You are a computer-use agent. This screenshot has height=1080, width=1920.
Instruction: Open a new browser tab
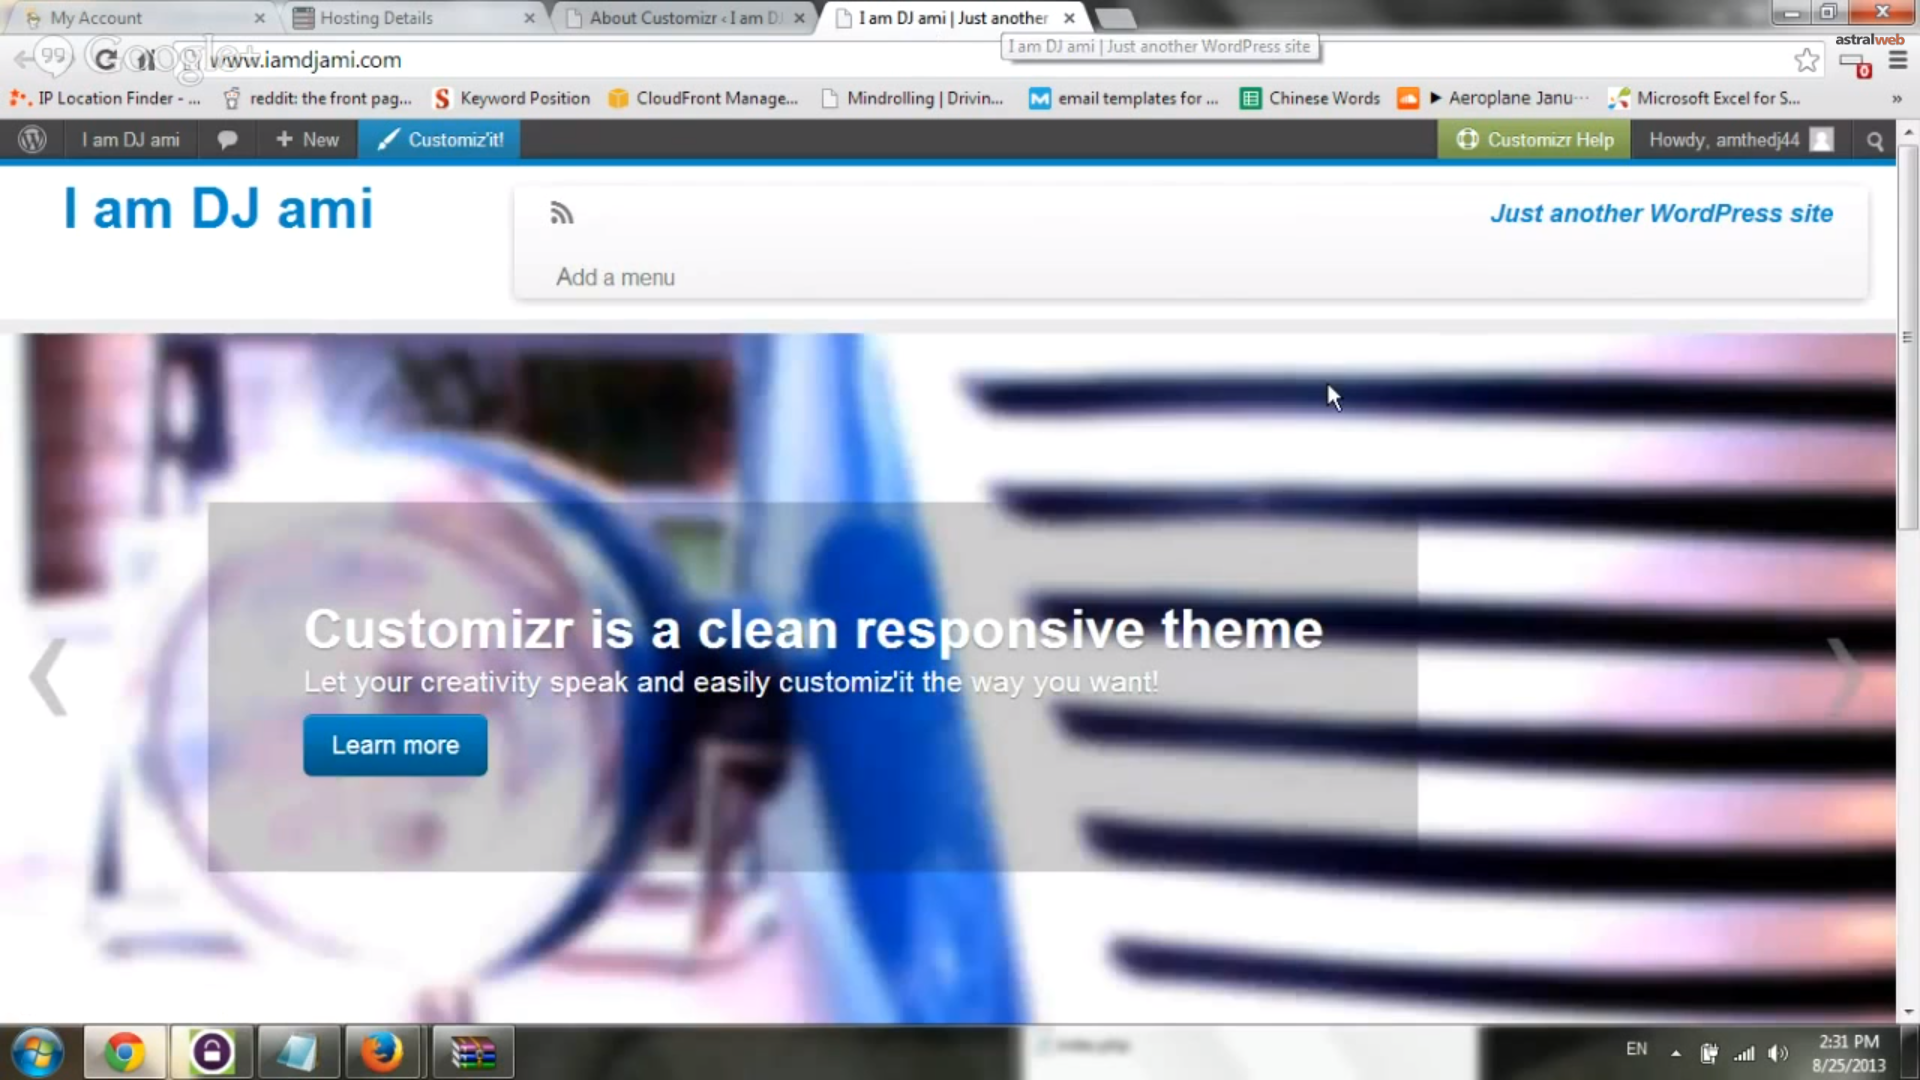[1115, 18]
